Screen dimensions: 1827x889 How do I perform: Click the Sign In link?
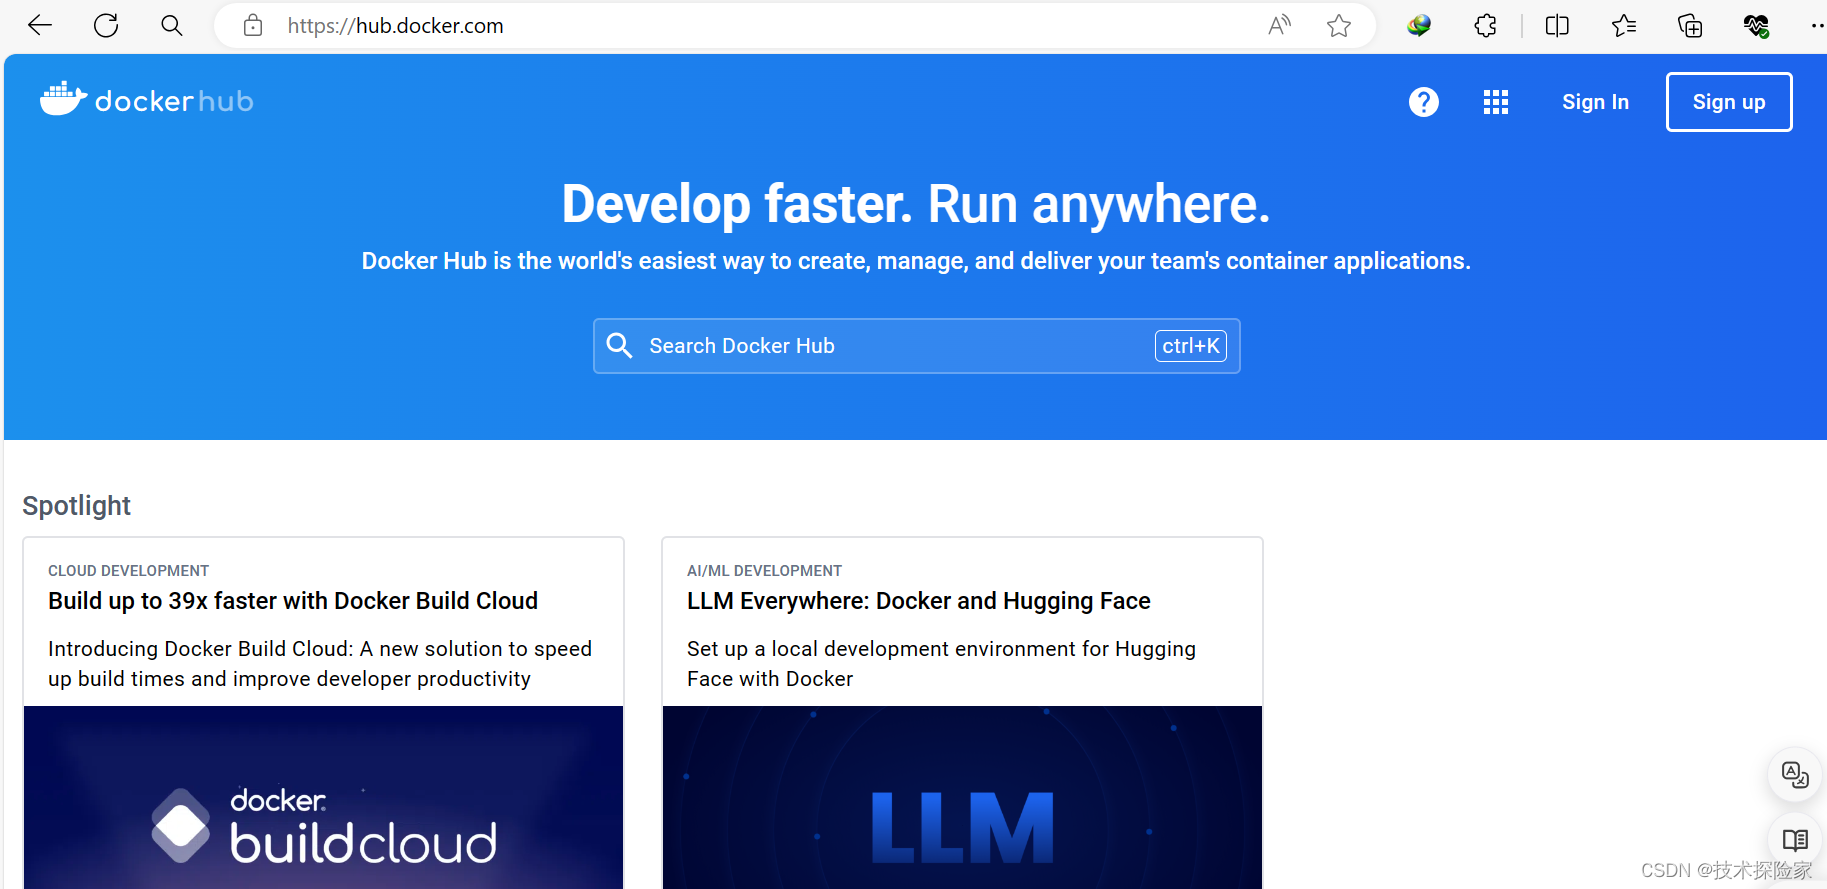1596,102
